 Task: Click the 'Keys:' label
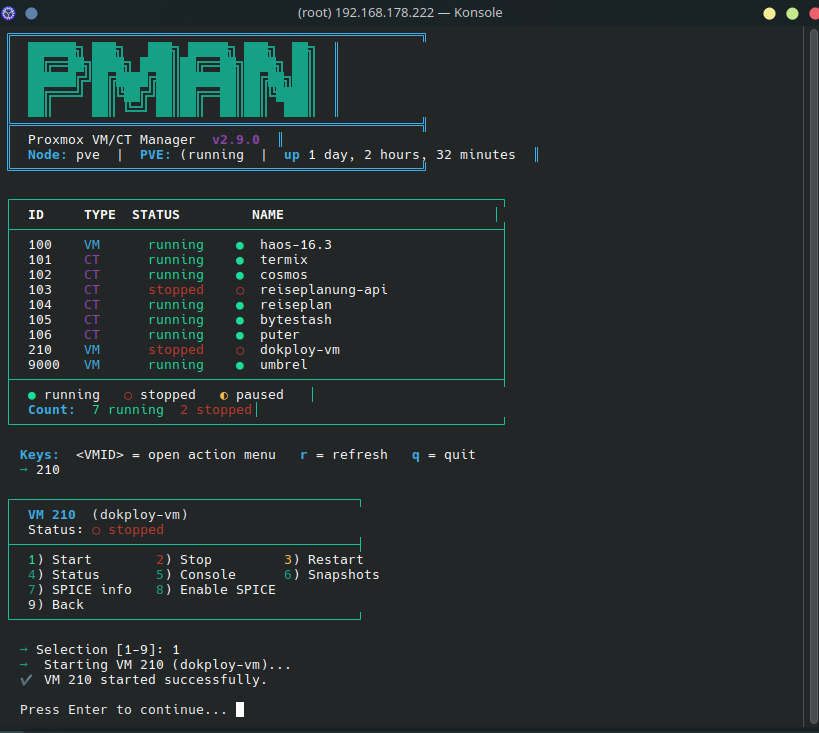40,455
